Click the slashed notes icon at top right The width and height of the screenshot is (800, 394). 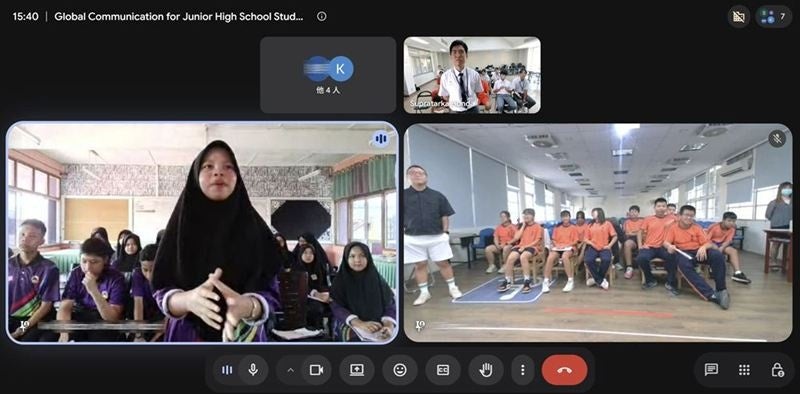click(x=739, y=16)
